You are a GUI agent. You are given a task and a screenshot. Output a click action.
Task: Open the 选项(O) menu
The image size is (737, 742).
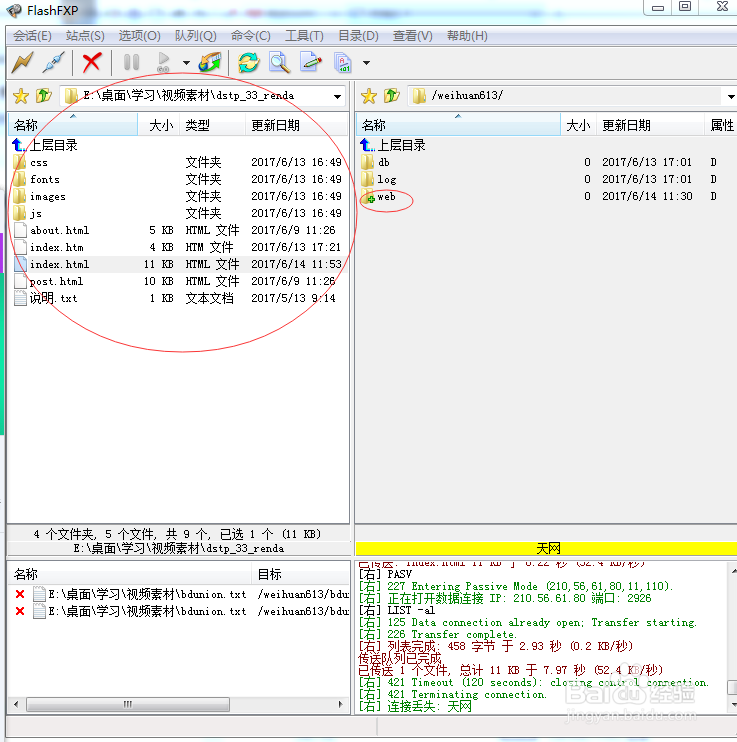tap(139, 36)
